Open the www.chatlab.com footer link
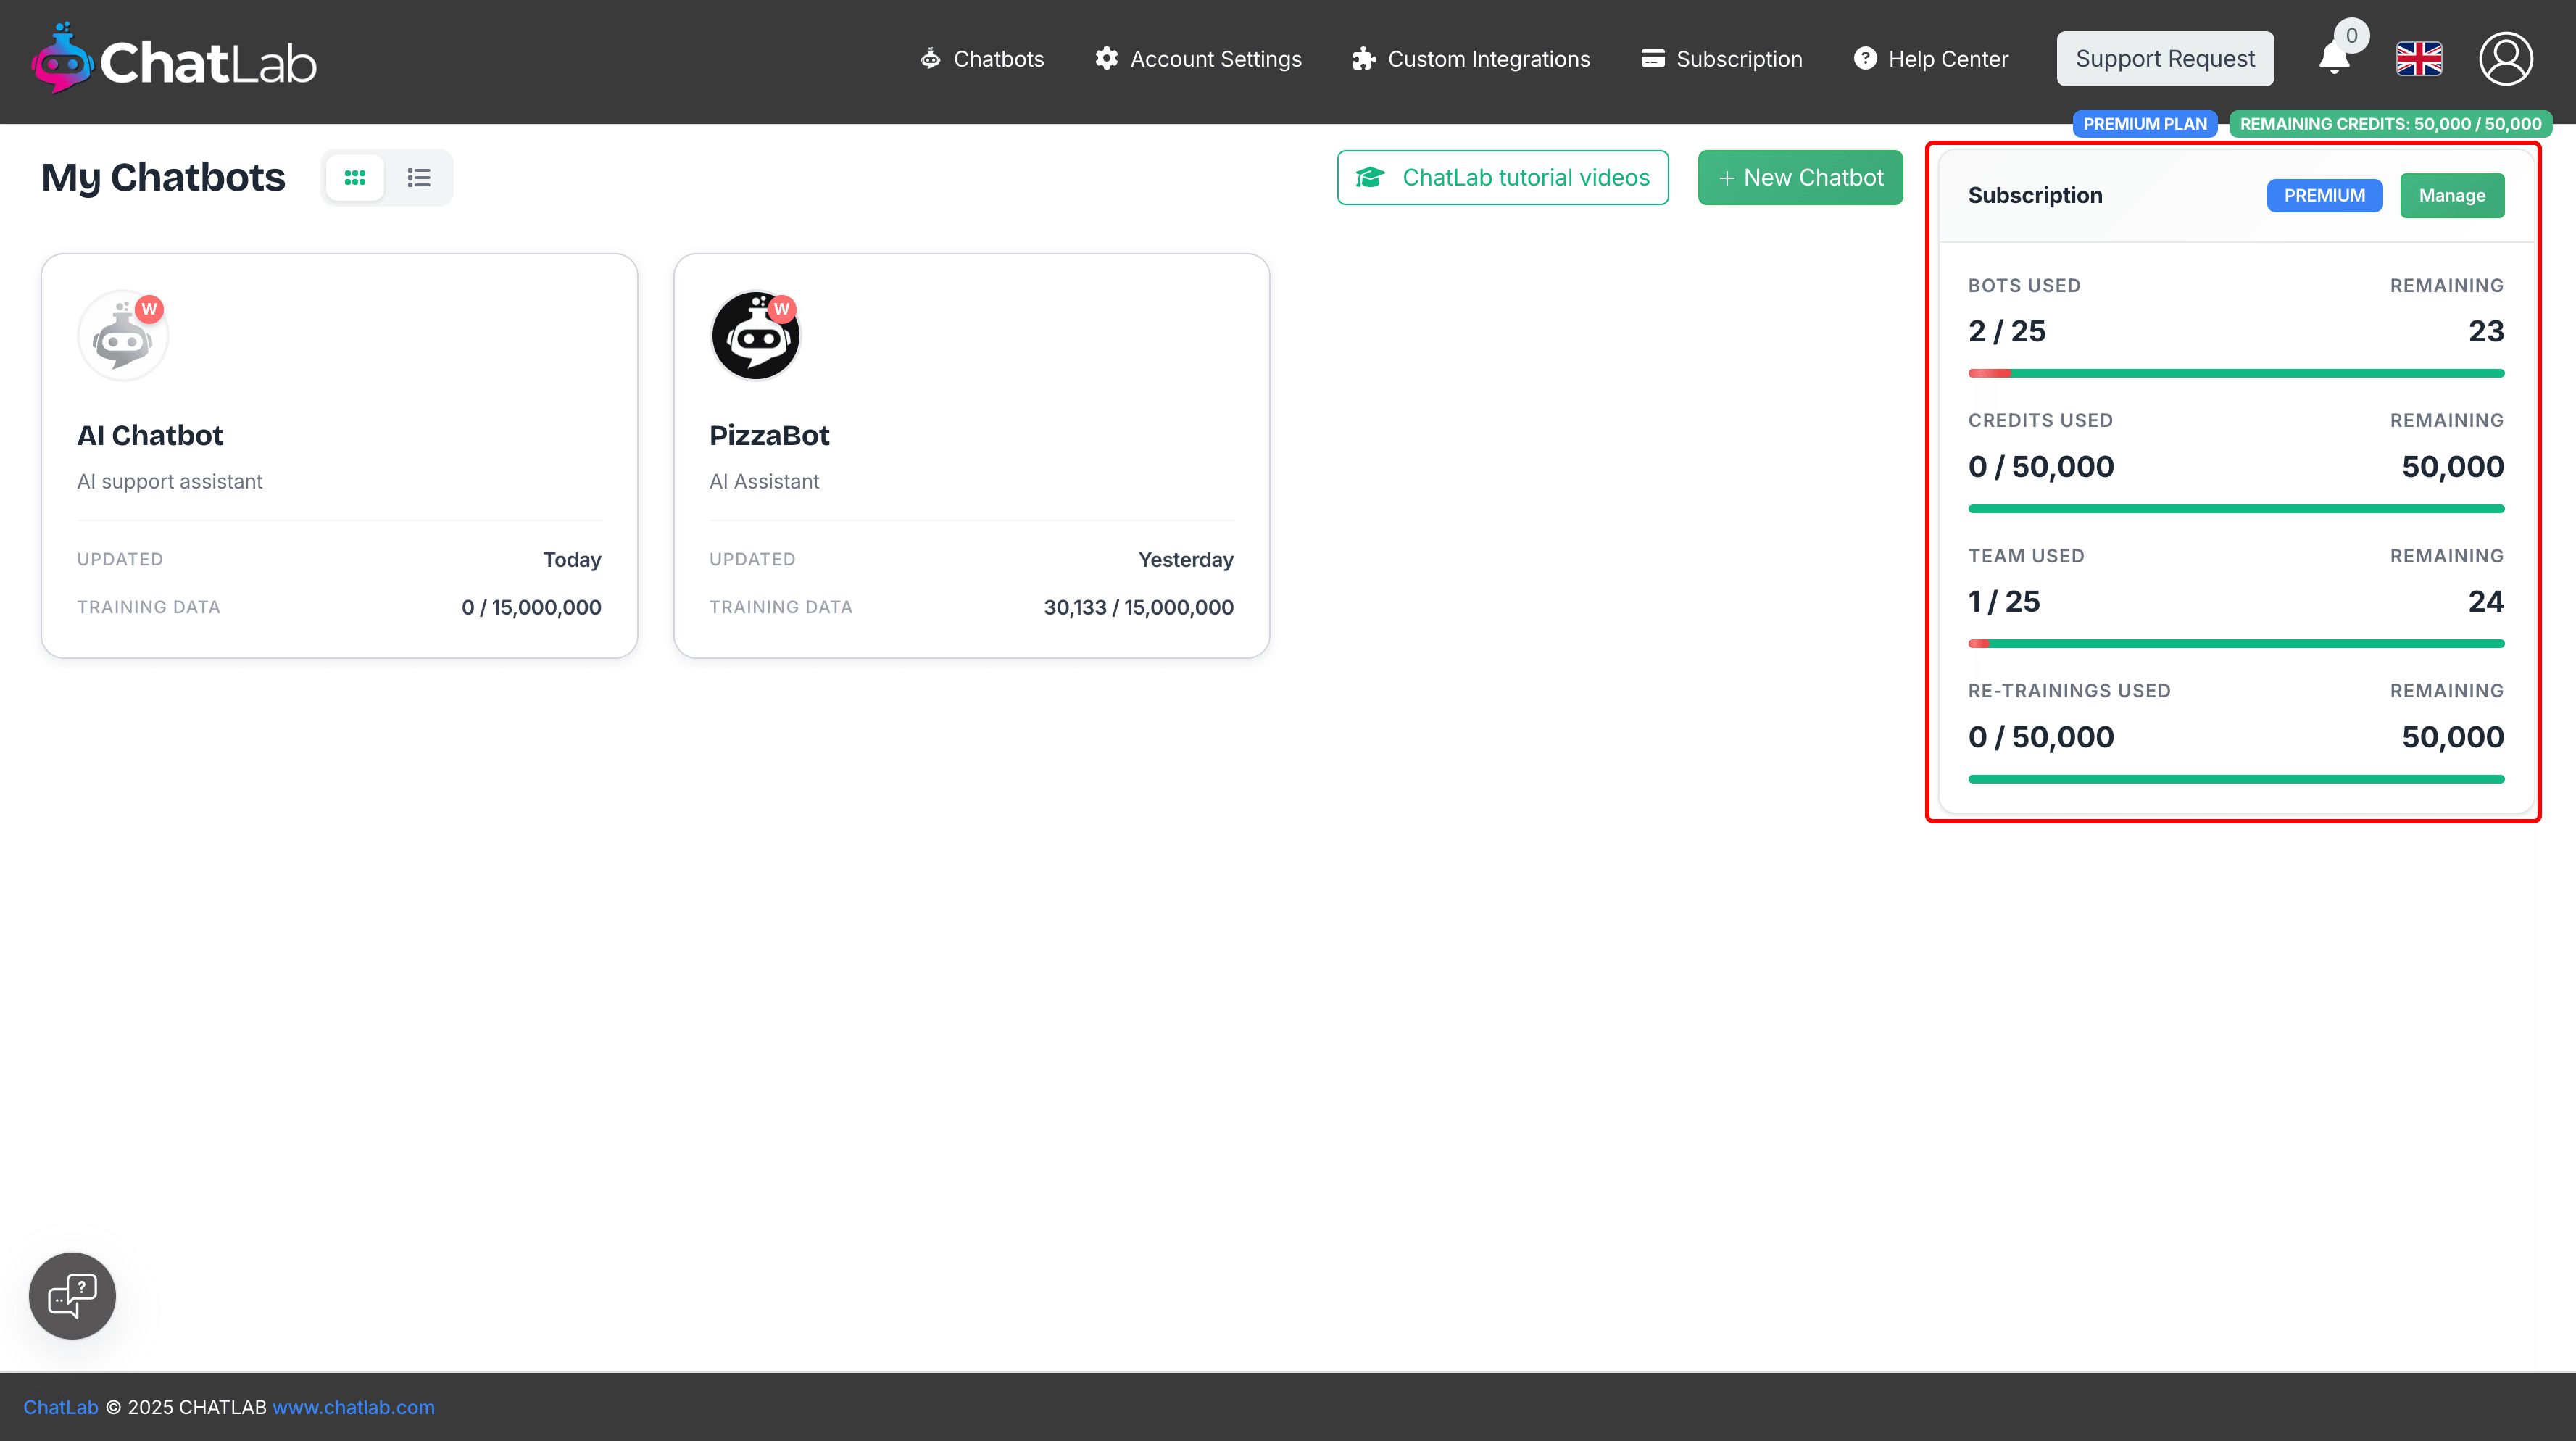 (x=353, y=1407)
